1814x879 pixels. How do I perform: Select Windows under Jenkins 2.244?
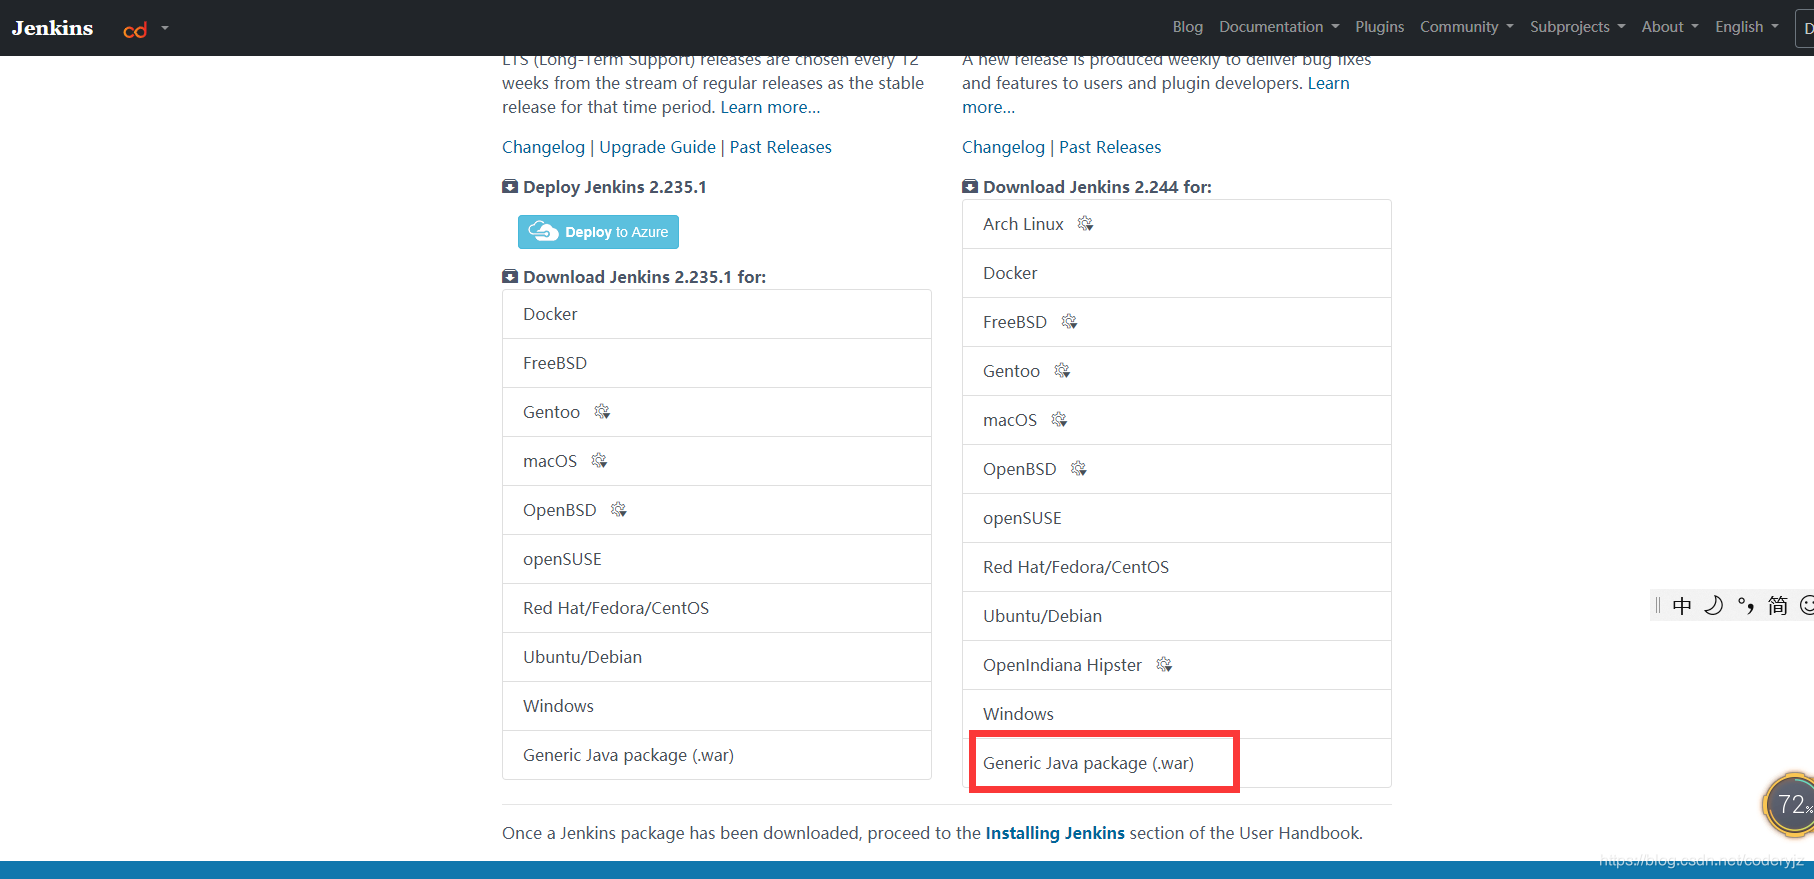click(1177, 714)
